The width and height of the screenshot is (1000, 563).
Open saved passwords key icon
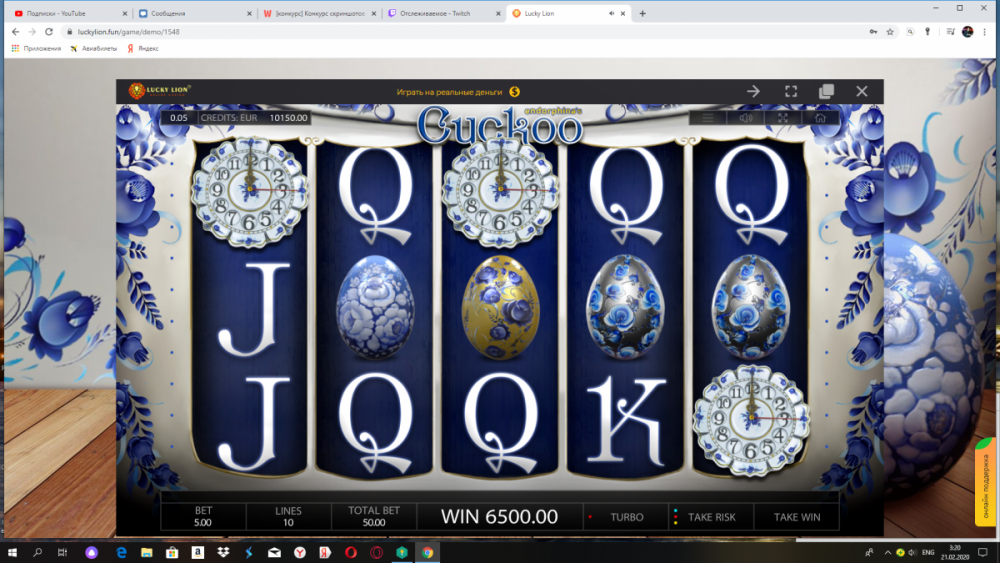(x=873, y=32)
